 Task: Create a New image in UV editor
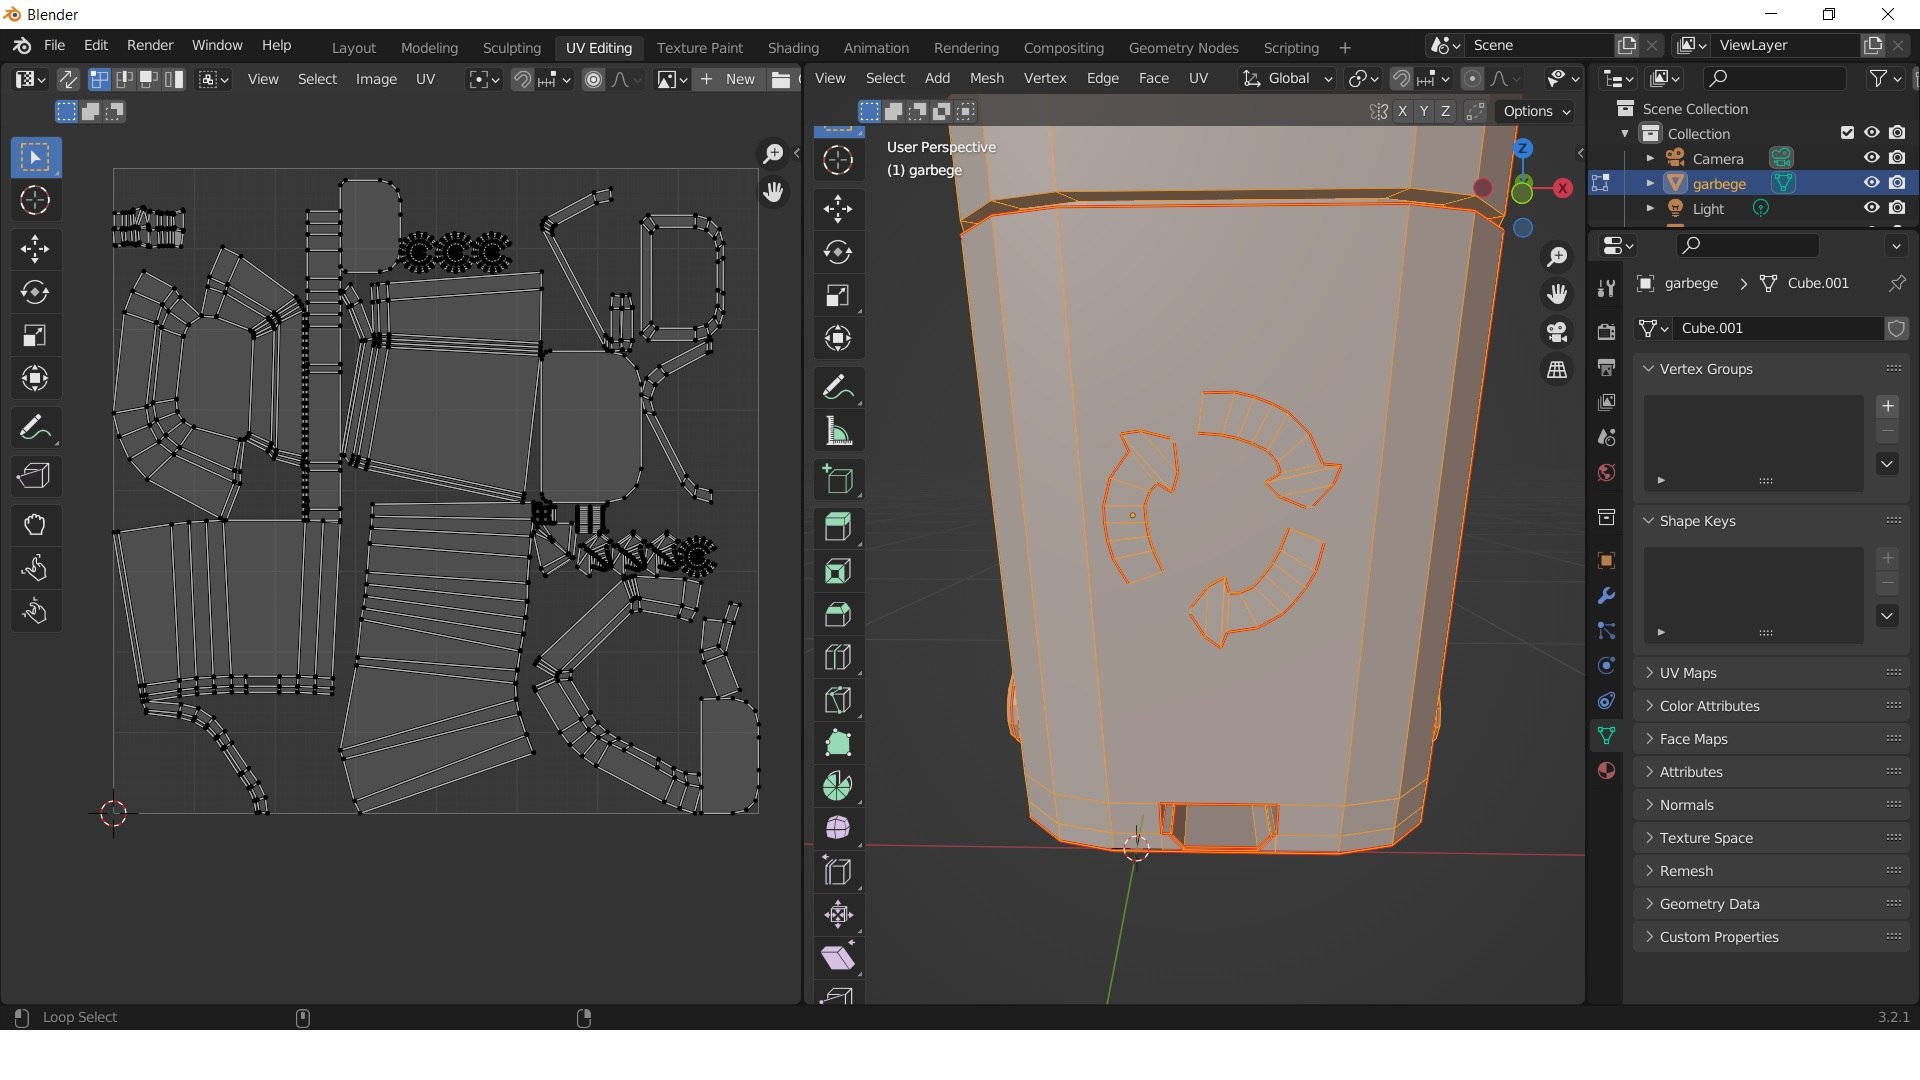(728, 79)
